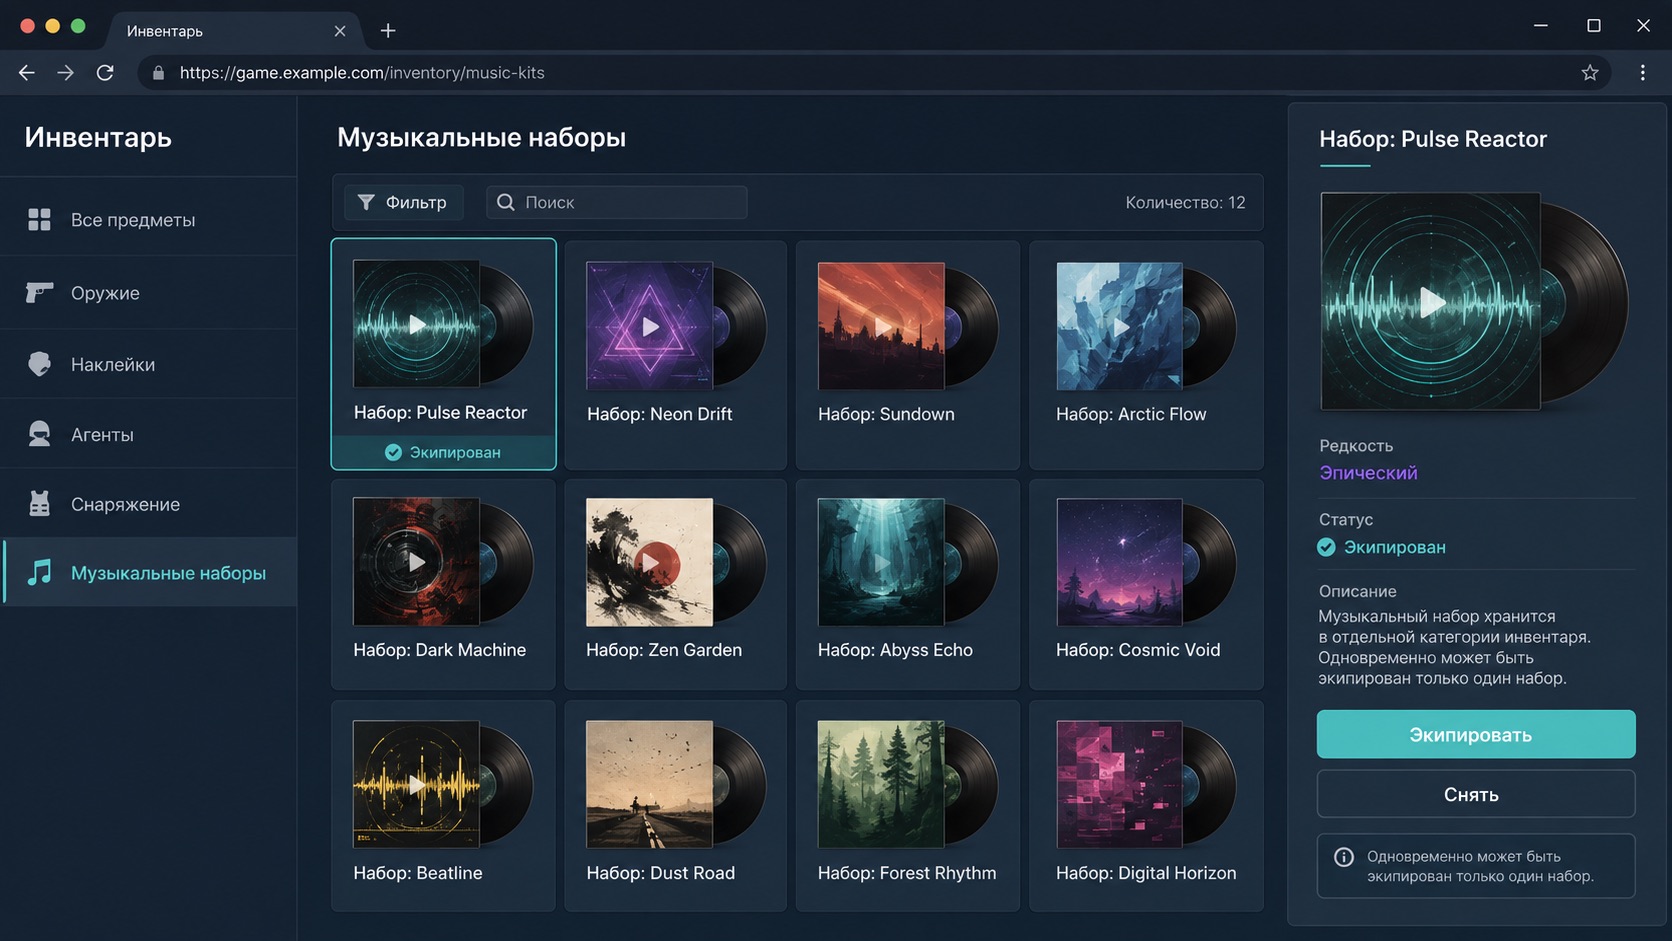Play large Pulse Reactor preview in details panel

1432,302
